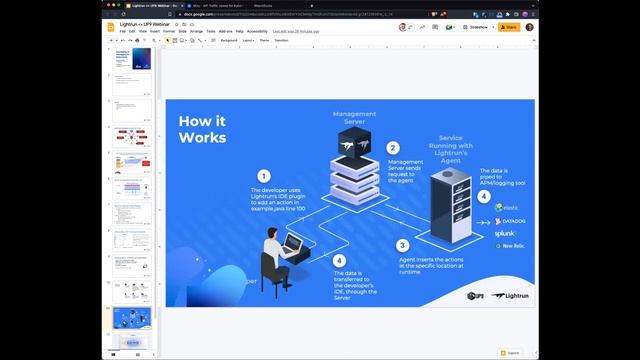Open the Google account avatar
This screenshot has height=360, width=640.
[529, 27]
